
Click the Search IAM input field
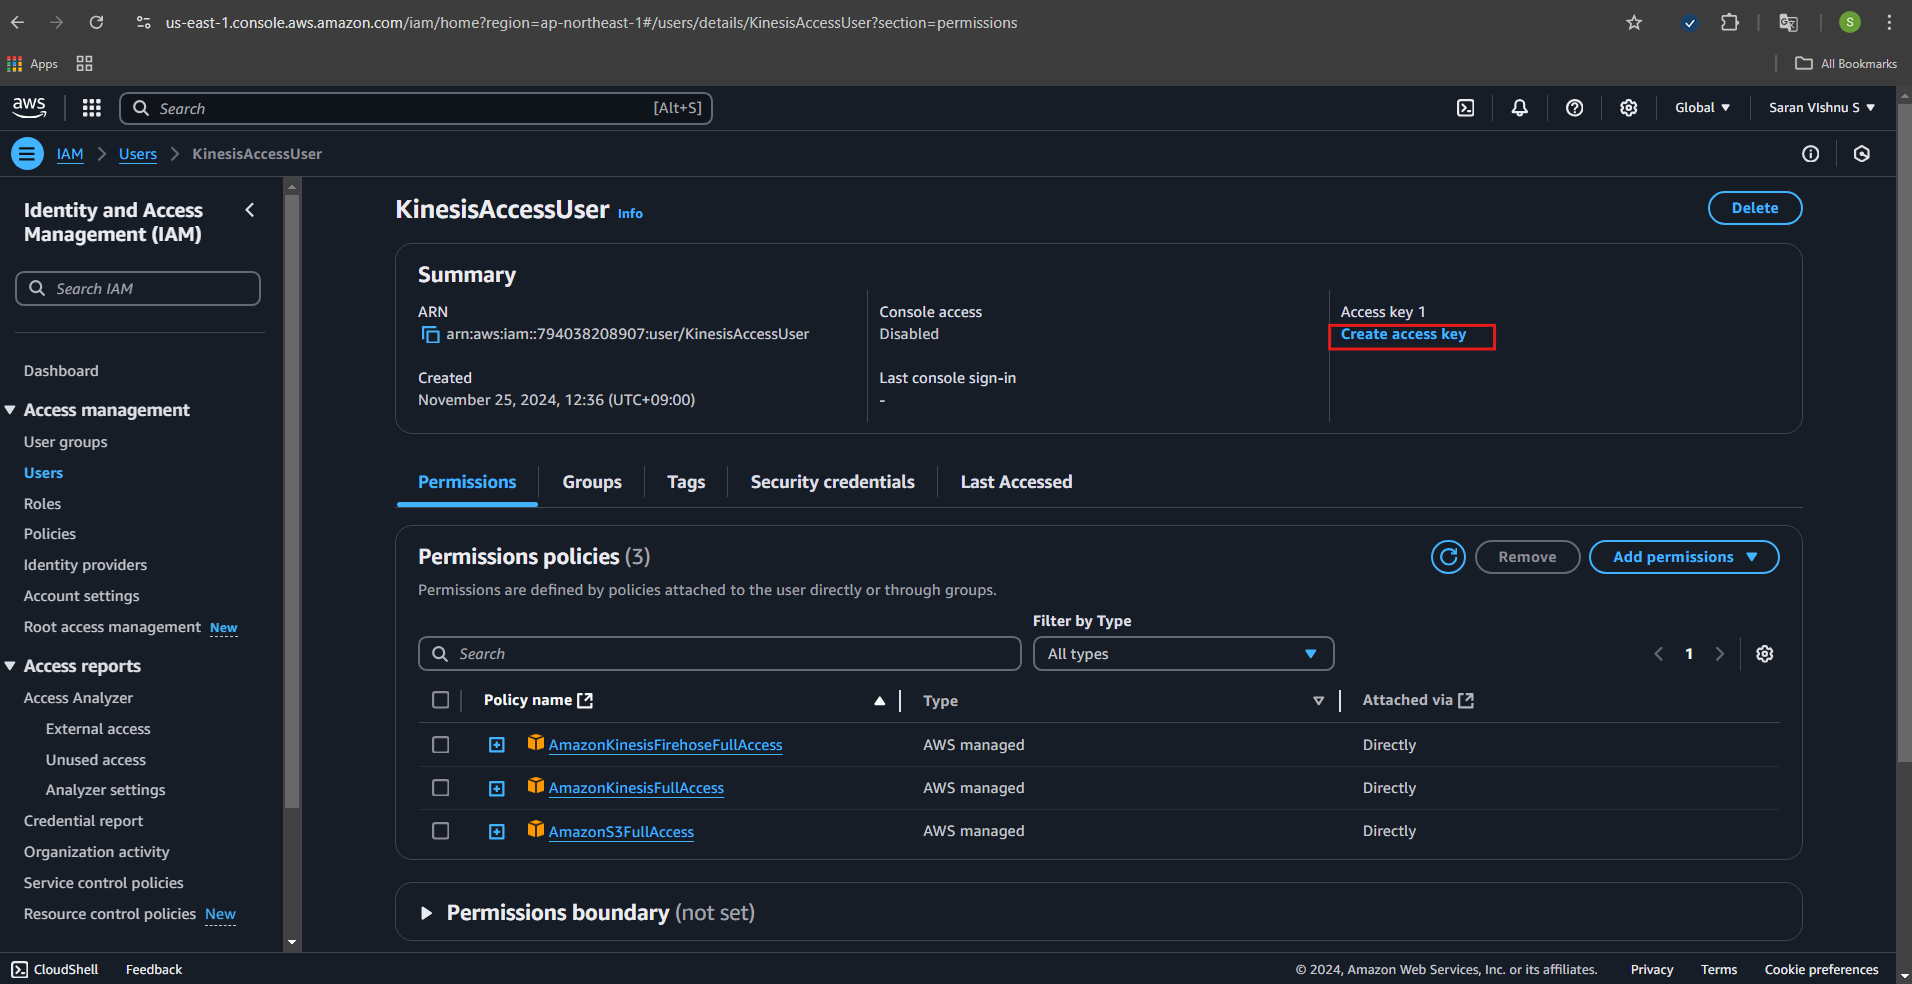coord(138,289)
